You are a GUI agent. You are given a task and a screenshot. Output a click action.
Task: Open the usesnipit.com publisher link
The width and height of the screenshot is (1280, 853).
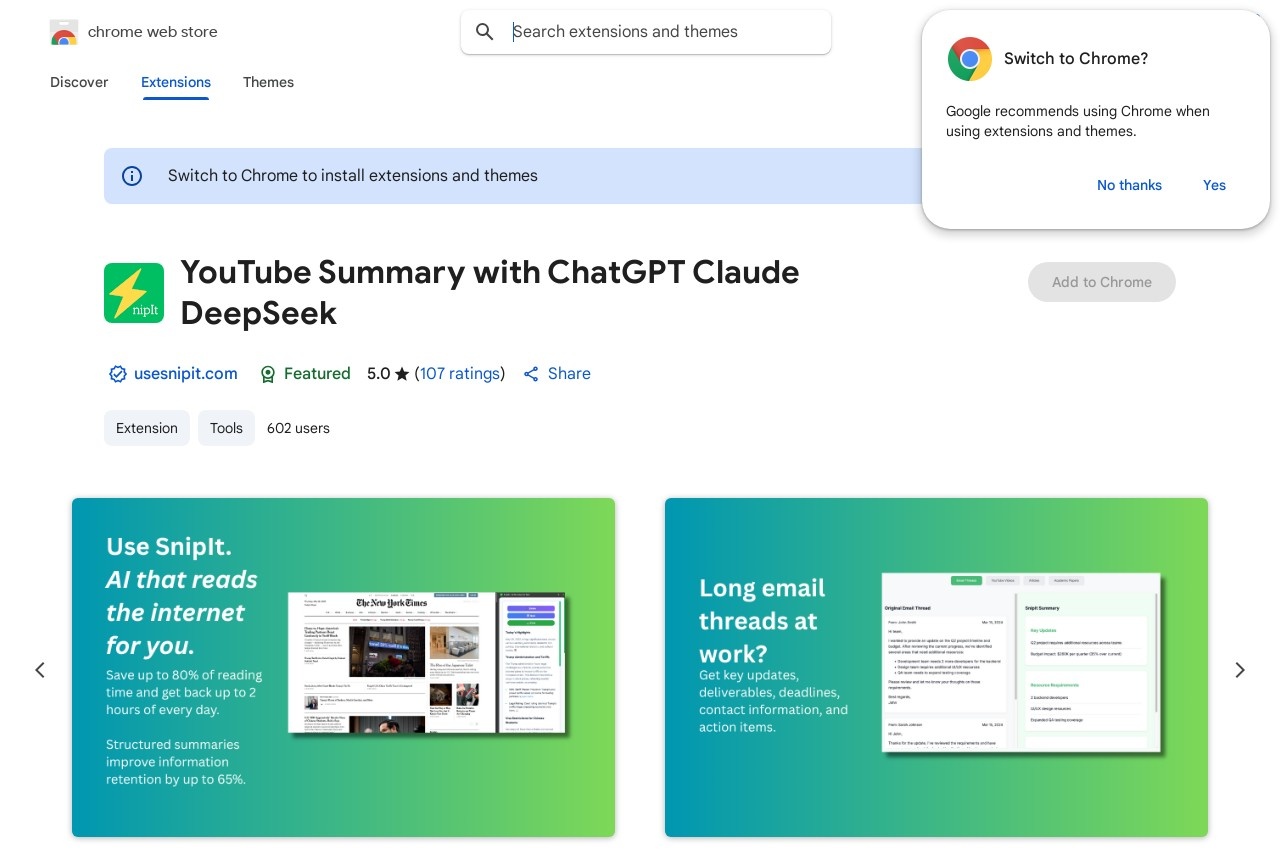(x=186, y=374)
